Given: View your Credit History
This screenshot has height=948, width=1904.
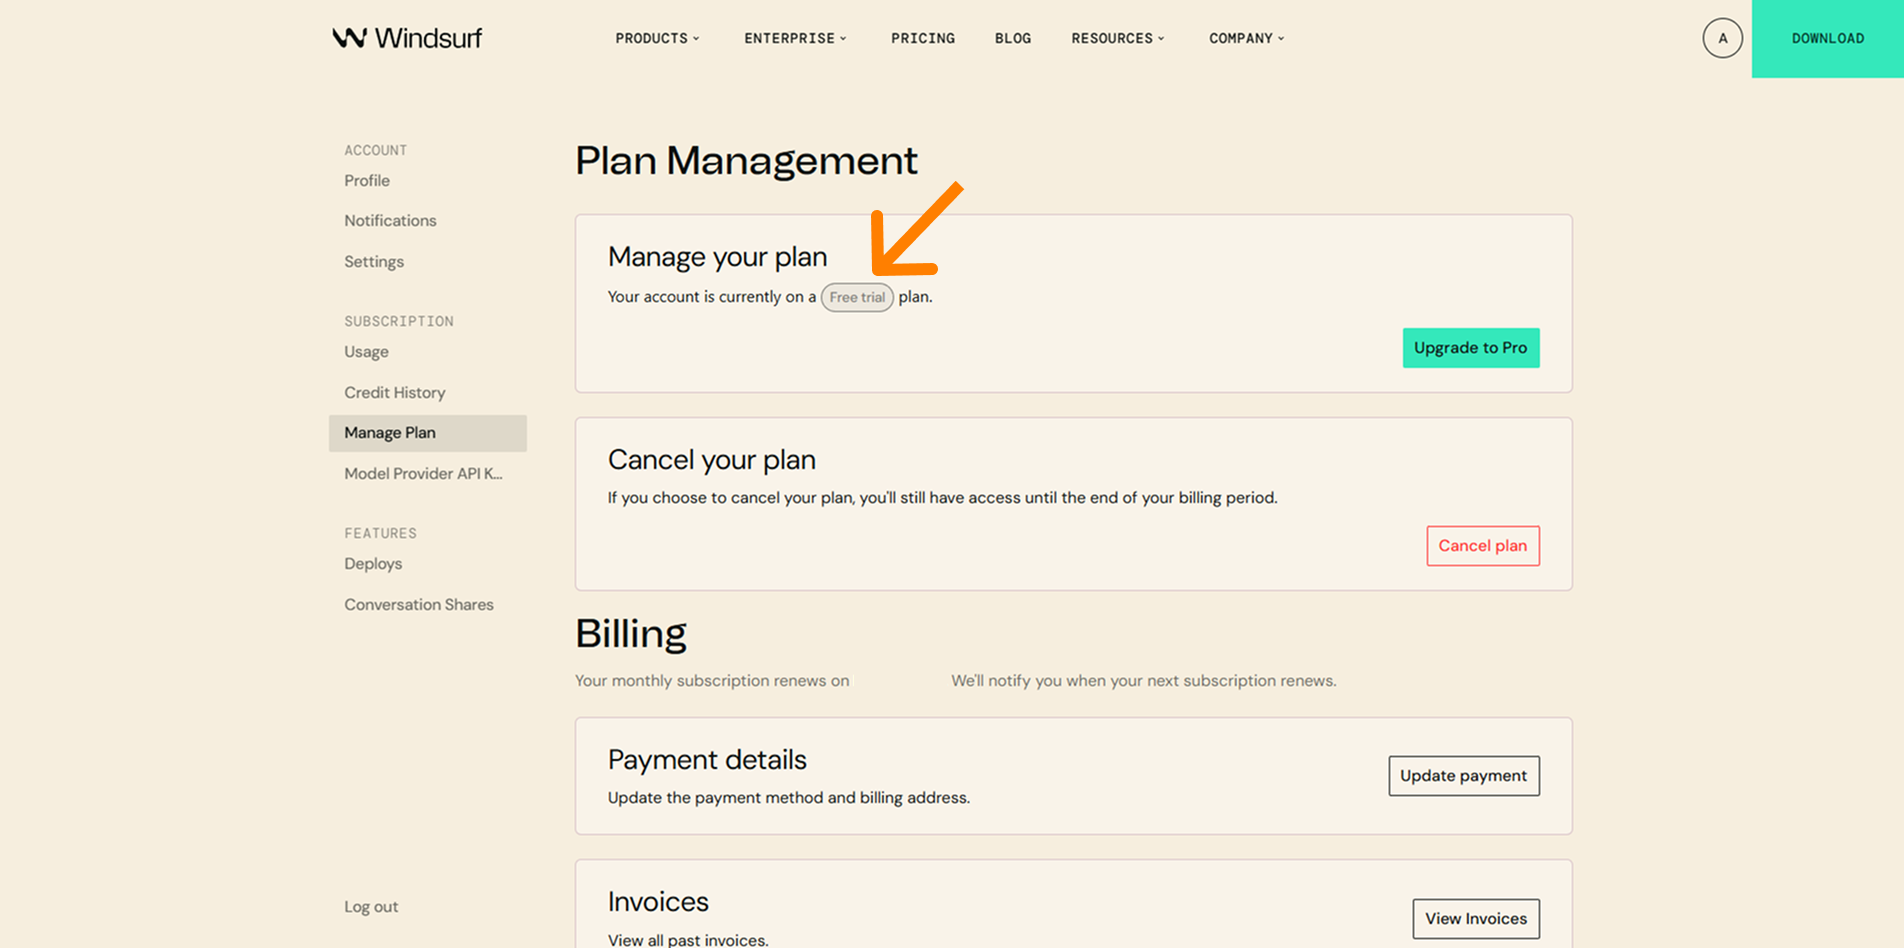Looking at the screenshot, I should (394, 392).
